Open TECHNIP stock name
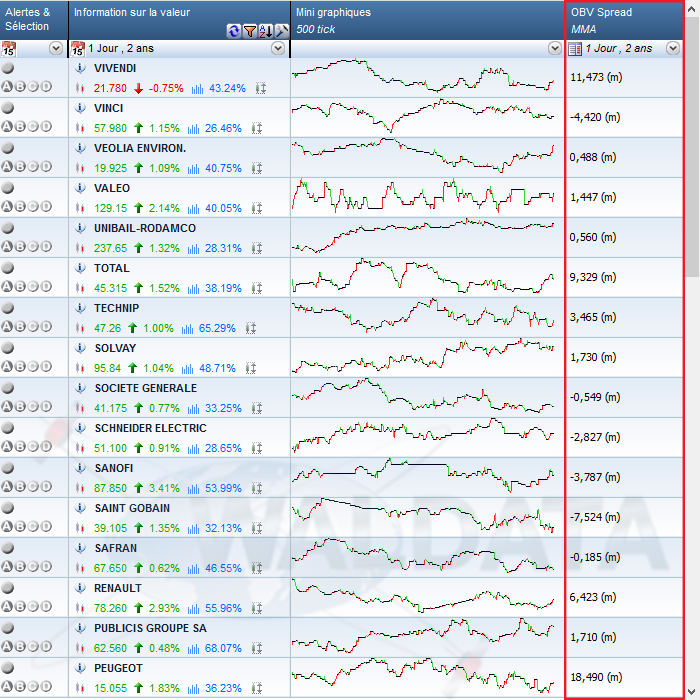Viewport: 700px width, 700px height. point(117,308)
